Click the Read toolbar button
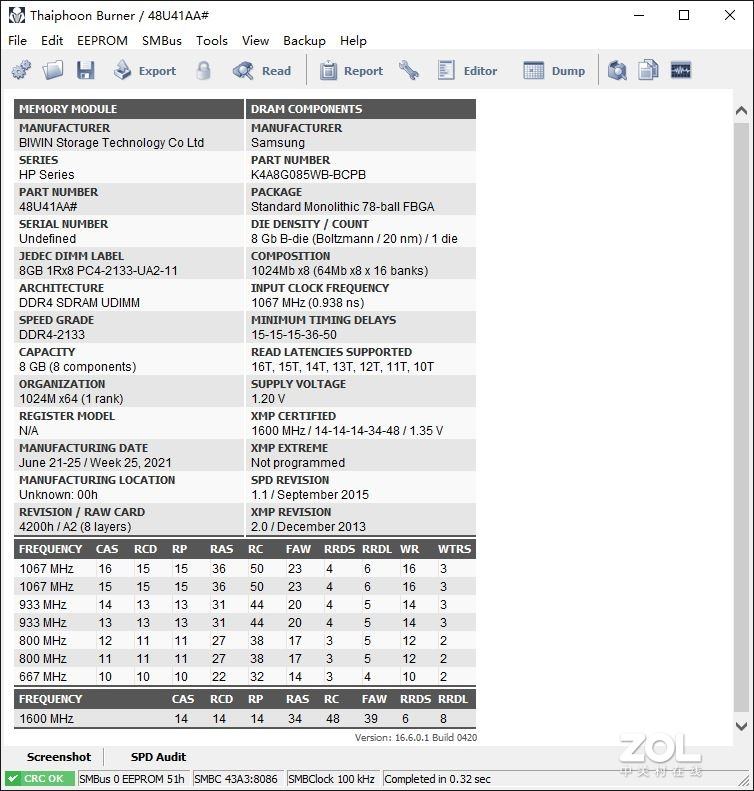Screen dimensions: 754x791 262,71
